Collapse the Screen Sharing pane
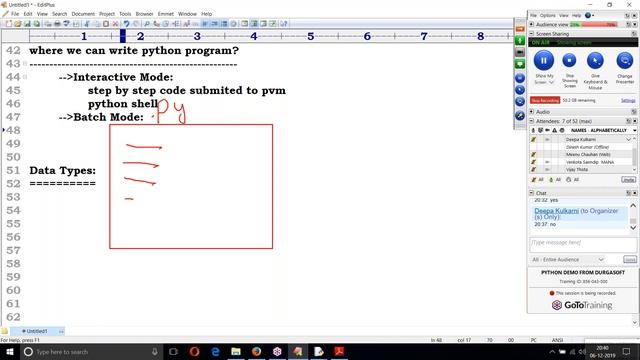 pyautogui.click(x=531, y=33)
